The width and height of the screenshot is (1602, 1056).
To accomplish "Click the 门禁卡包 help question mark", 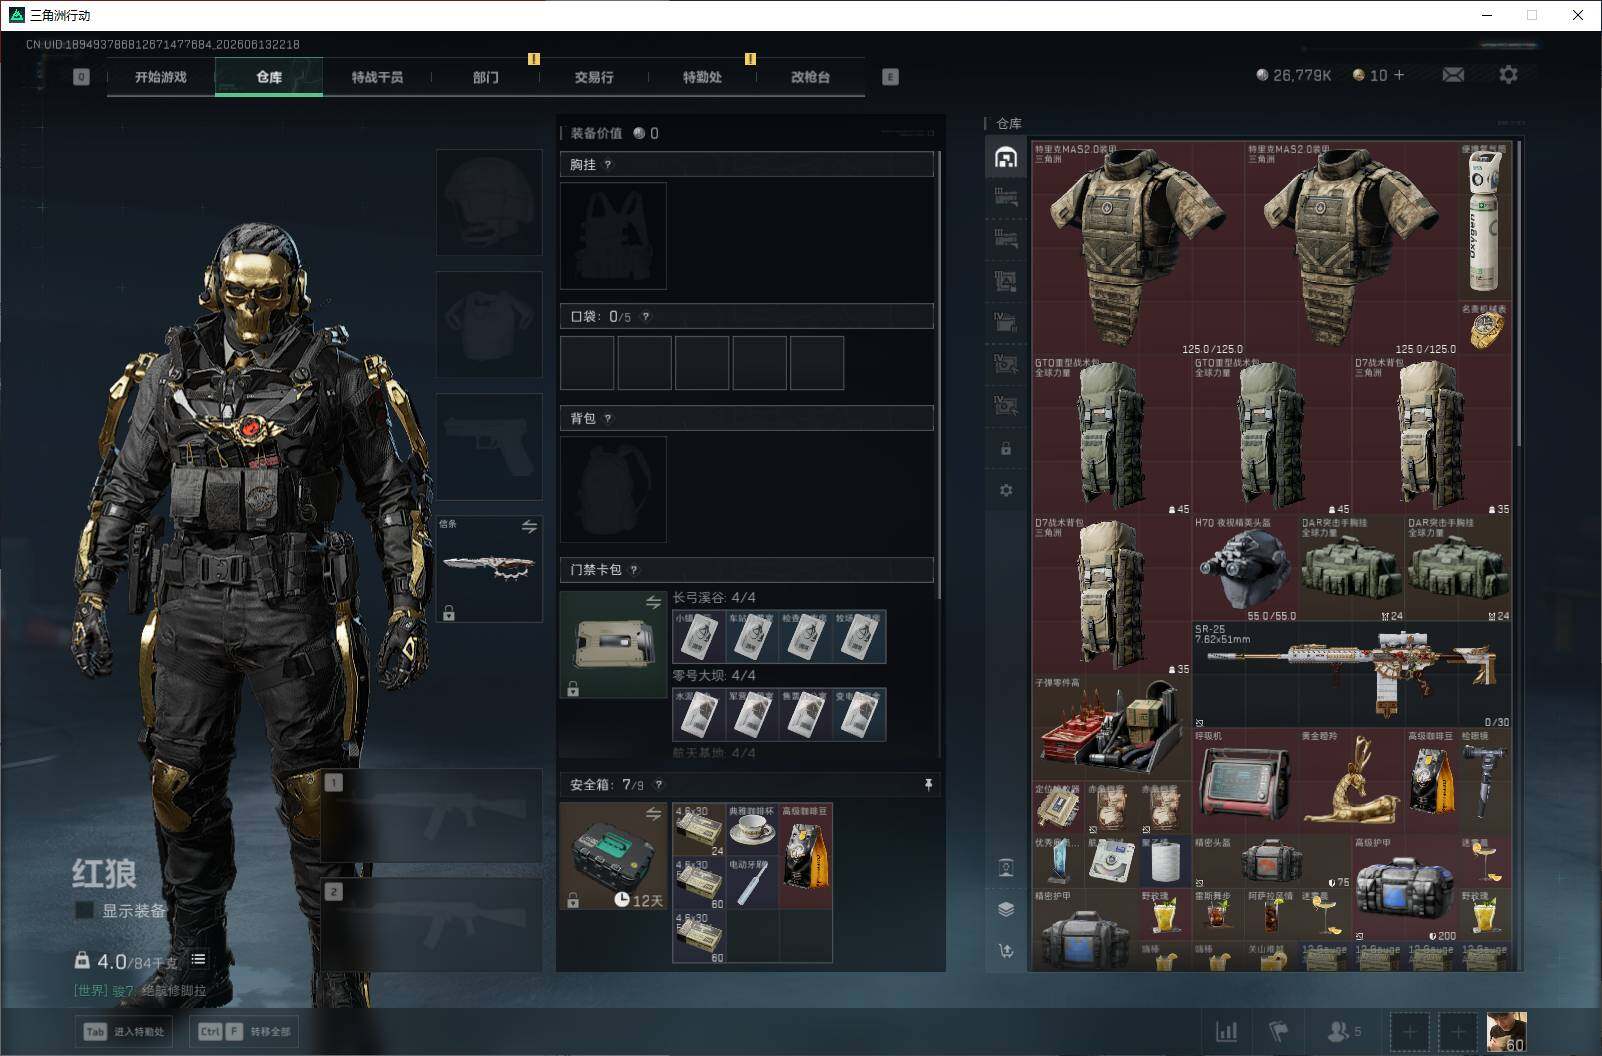I will pyautogui.click(x=634, y=570).
